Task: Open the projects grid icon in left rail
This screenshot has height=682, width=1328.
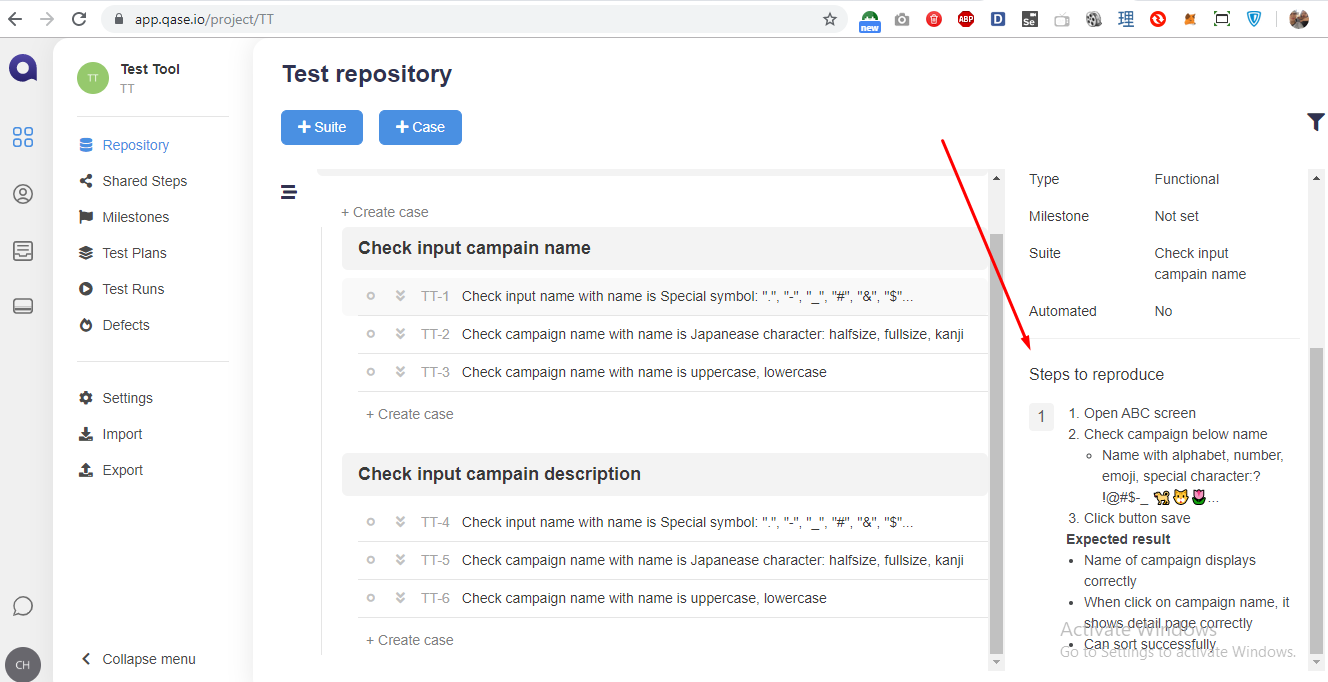Action: [23, 138]
